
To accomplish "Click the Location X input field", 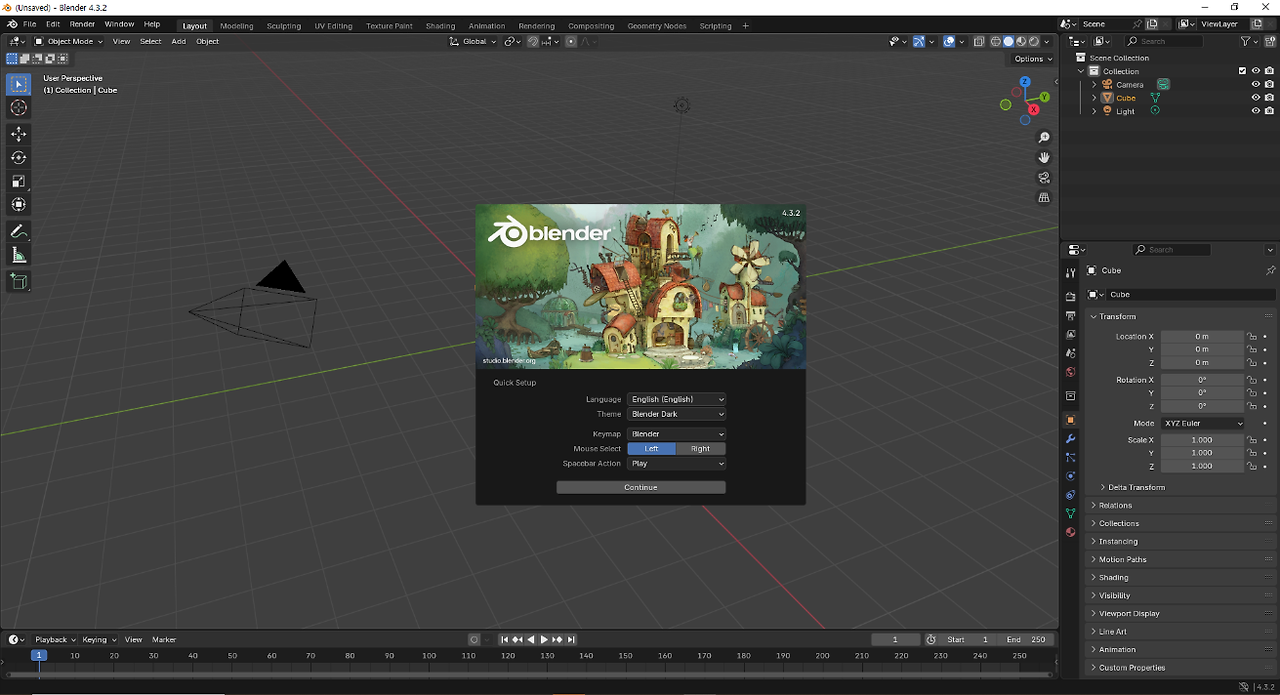I will tap(1202, 337).
